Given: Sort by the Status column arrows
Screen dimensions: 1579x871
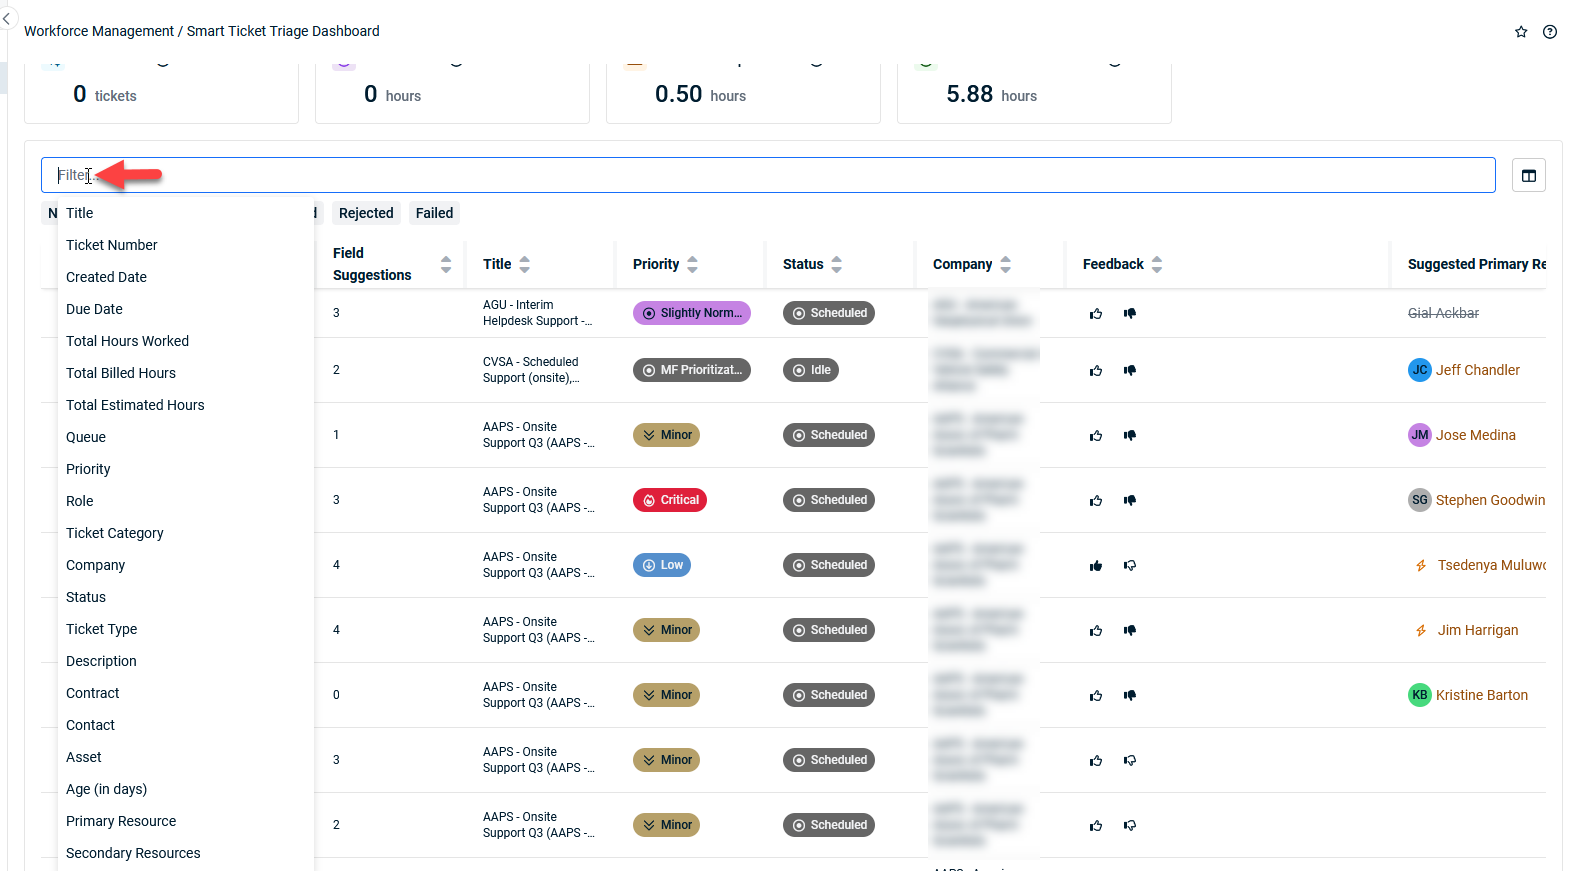Looking at the screenshot, I should coord(836,264).
